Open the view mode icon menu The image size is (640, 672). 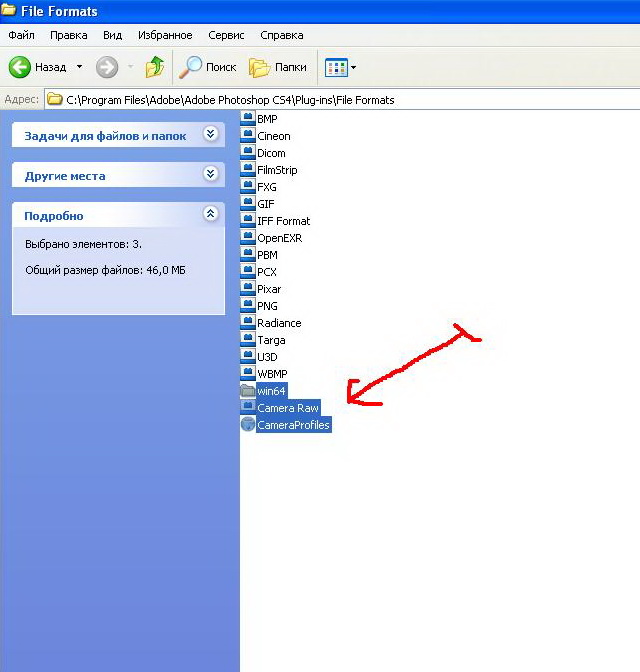point(340,67)
